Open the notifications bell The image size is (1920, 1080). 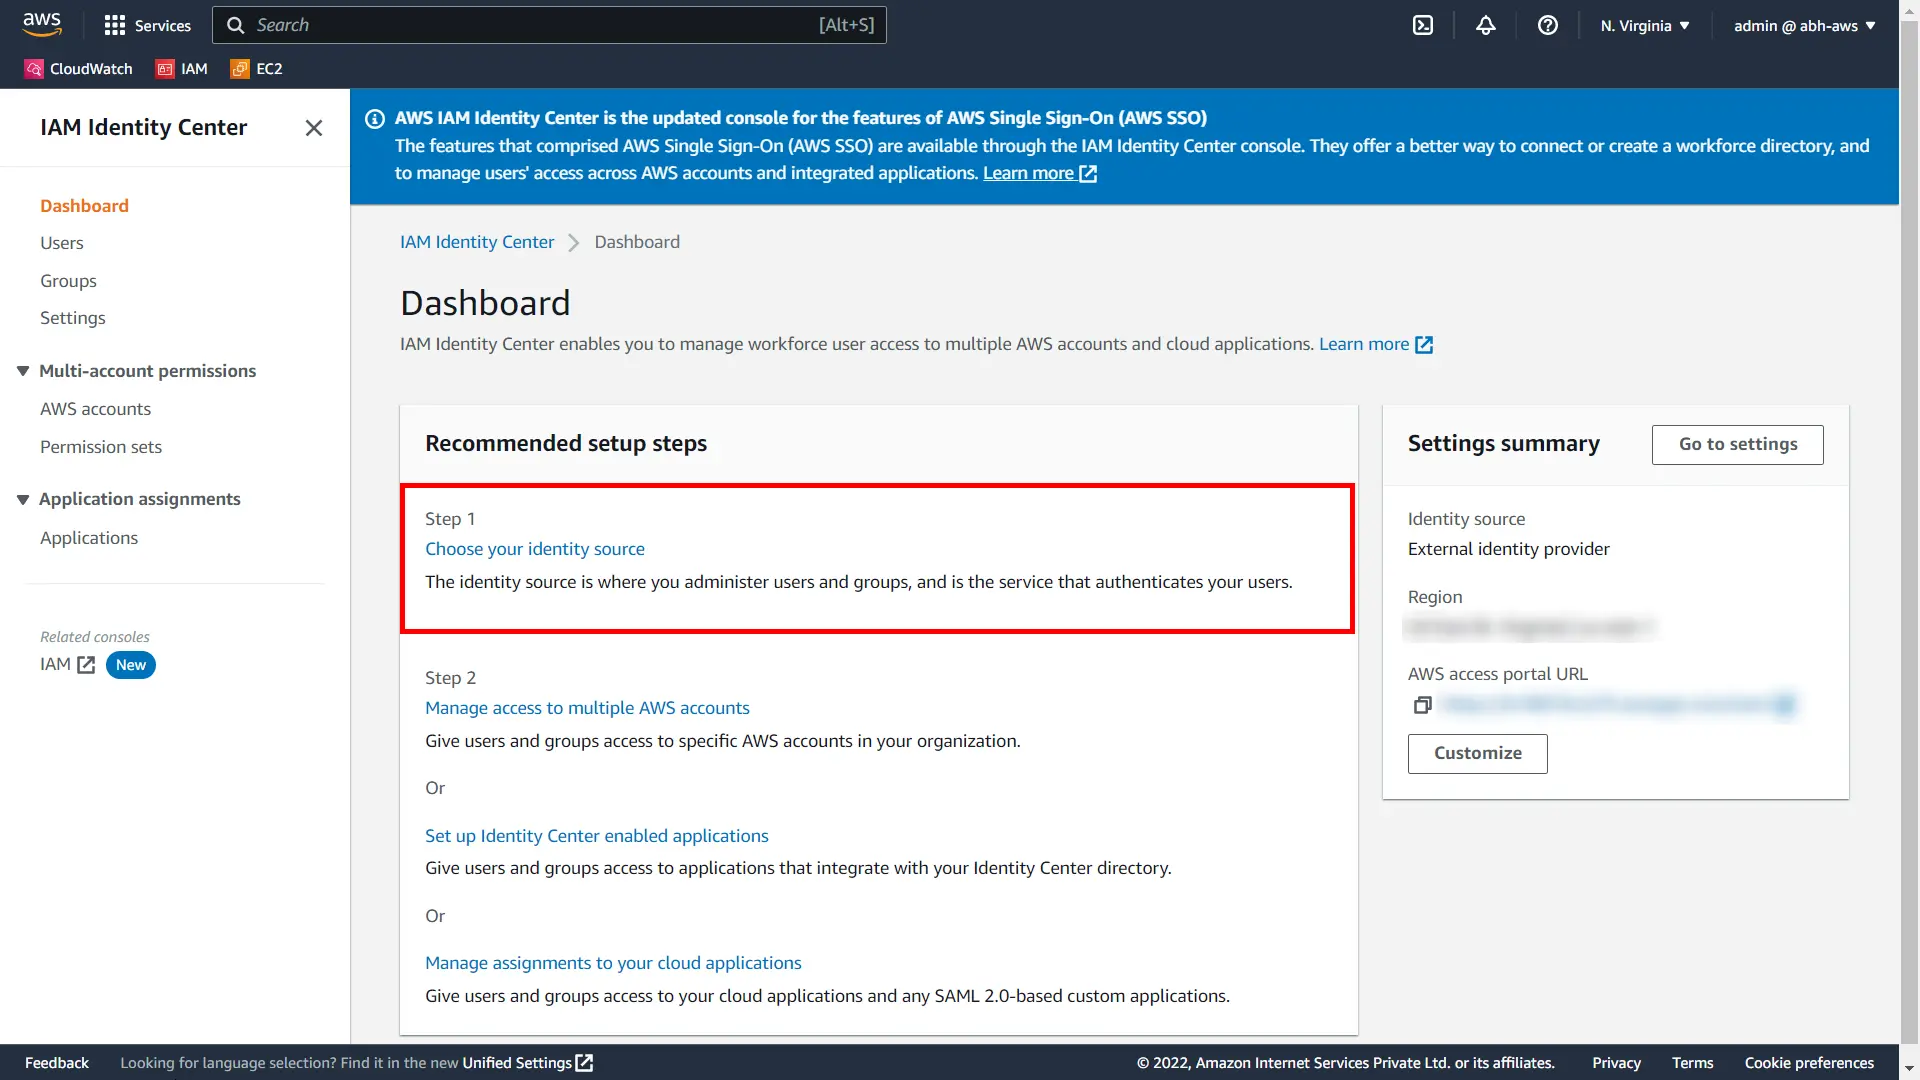[1485, 25]
